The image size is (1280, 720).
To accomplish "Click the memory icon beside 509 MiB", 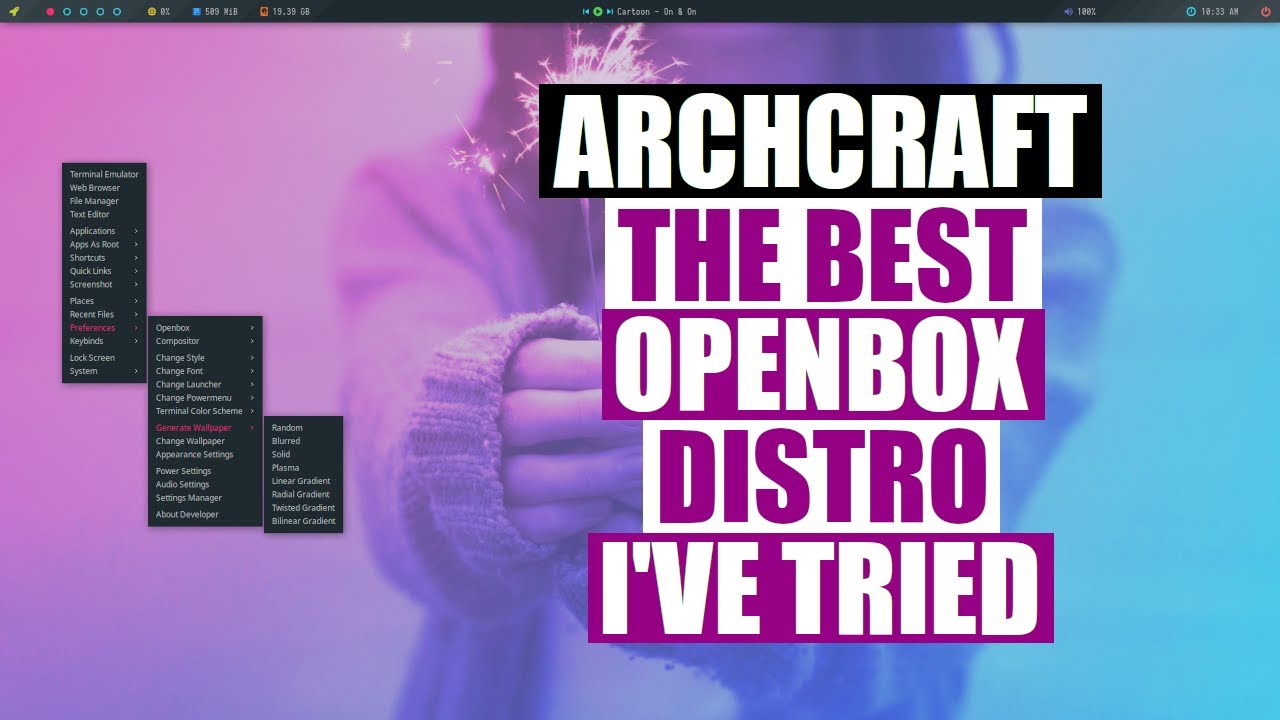I will (196, 11).
